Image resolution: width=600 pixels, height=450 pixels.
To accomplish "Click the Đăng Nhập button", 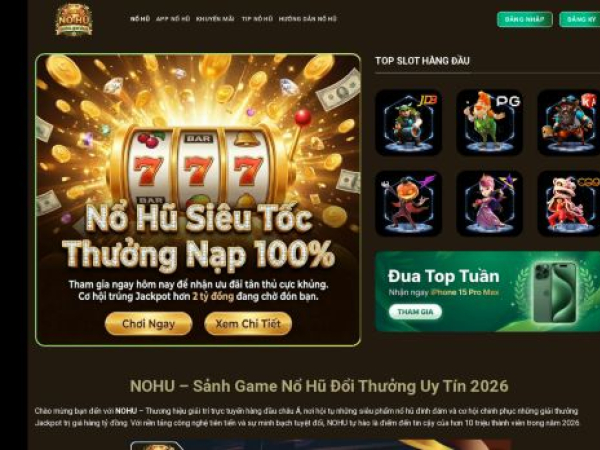I will click(525, 20).
